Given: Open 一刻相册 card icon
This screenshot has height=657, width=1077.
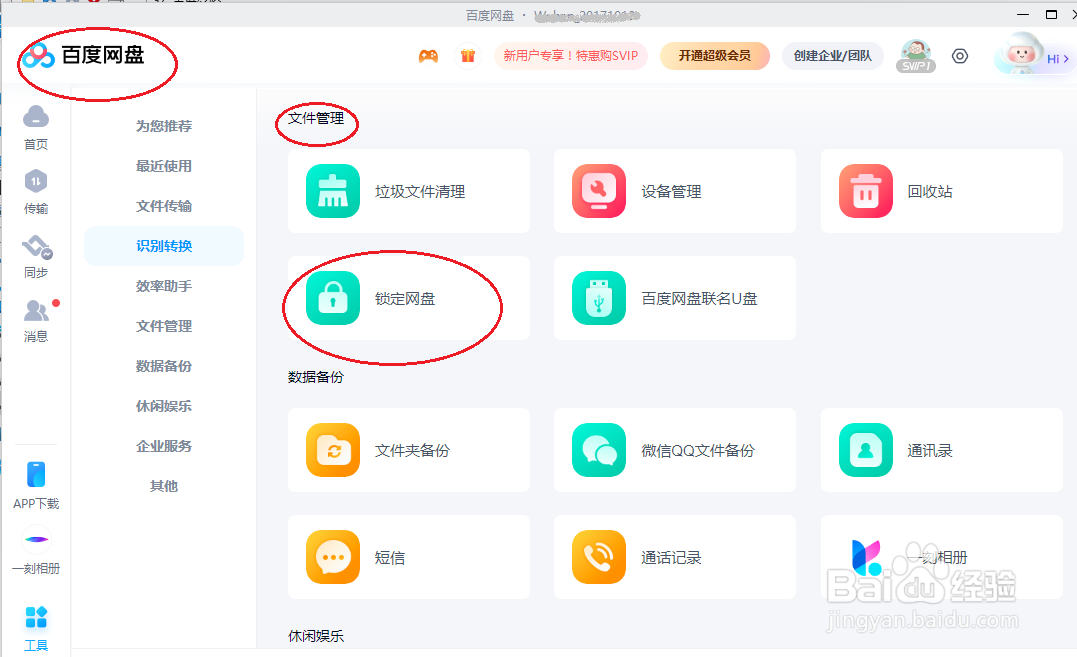Looking at the screenshot, I should coord(866,557).
